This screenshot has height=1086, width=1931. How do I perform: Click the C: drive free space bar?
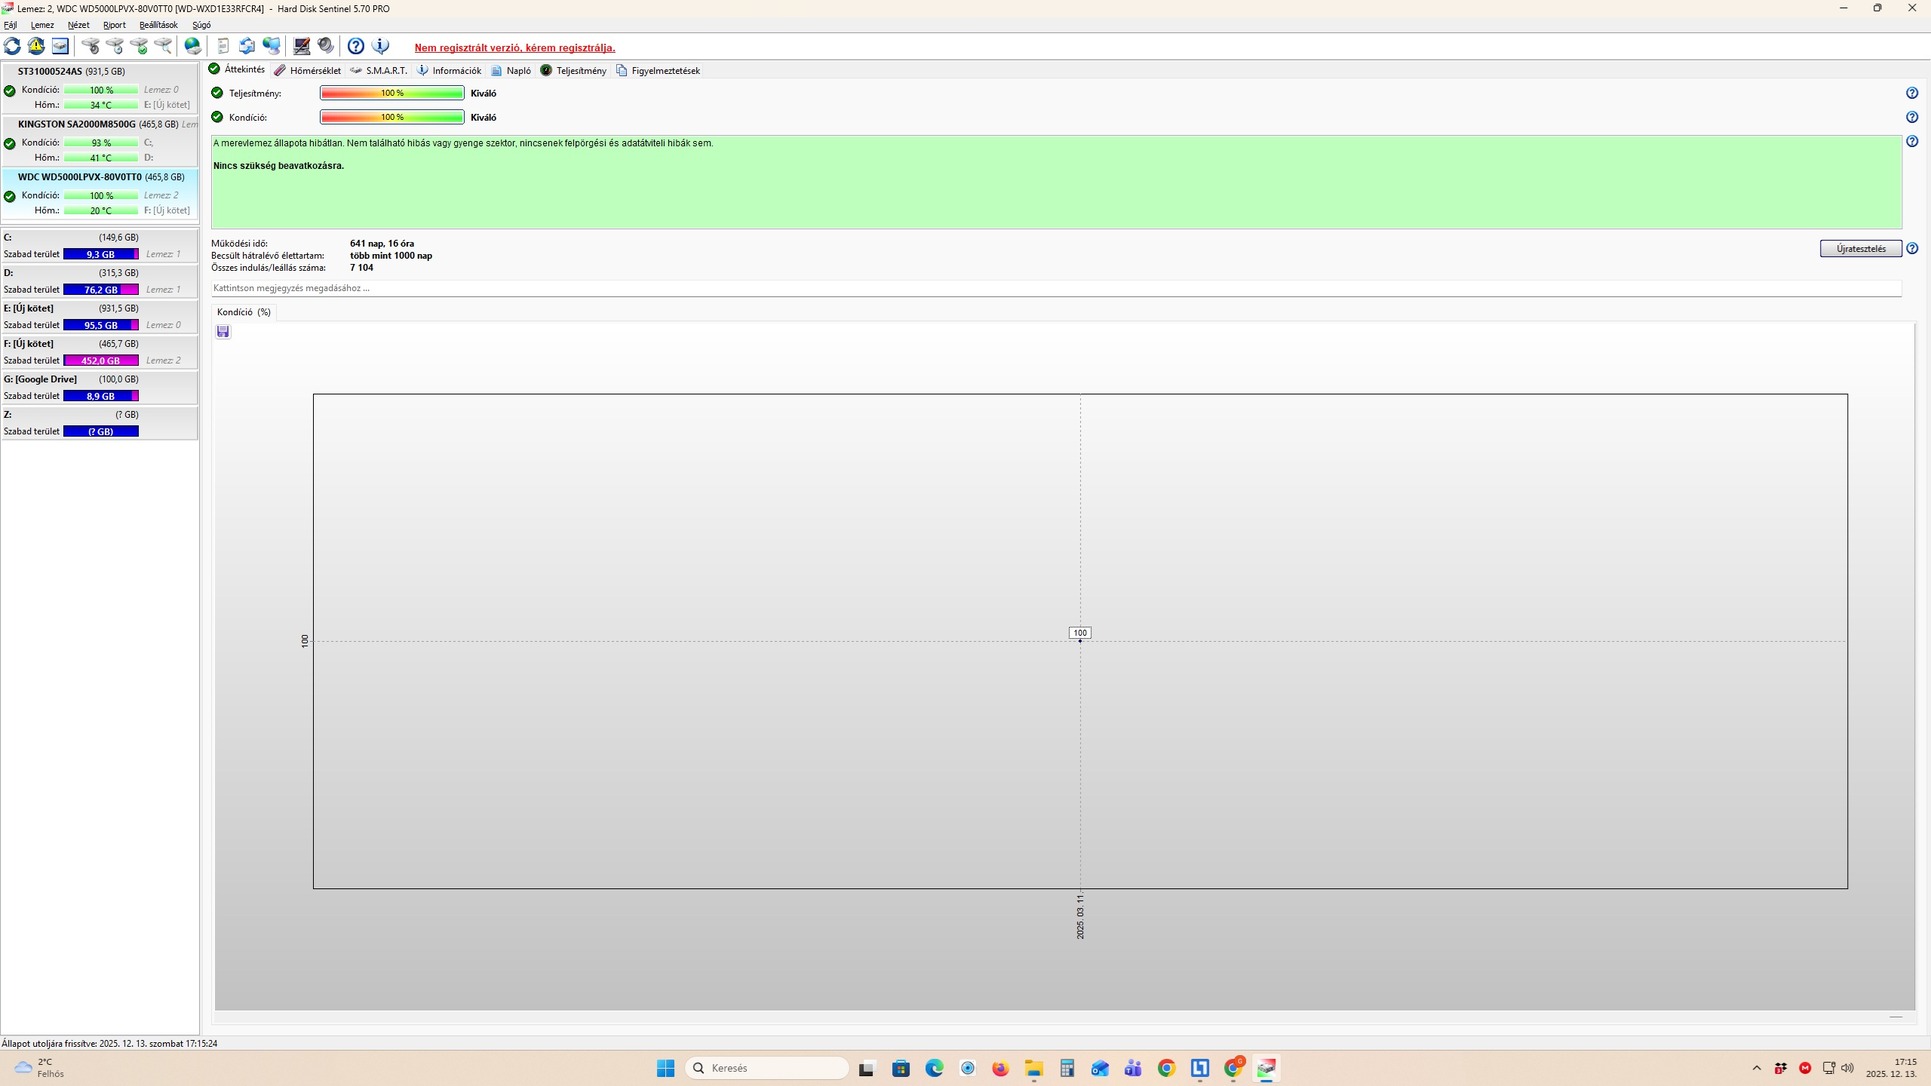(x=100, y=255)
